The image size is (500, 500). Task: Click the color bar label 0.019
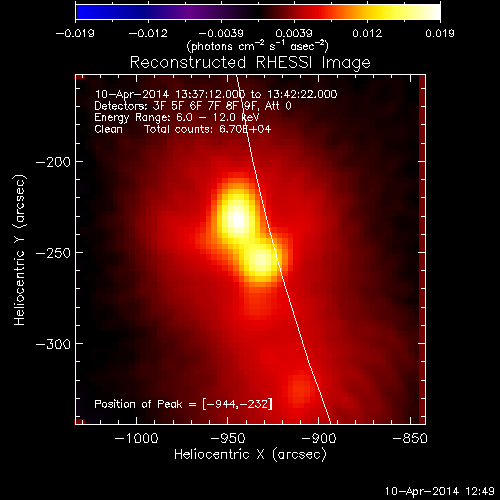pos(440,33)
